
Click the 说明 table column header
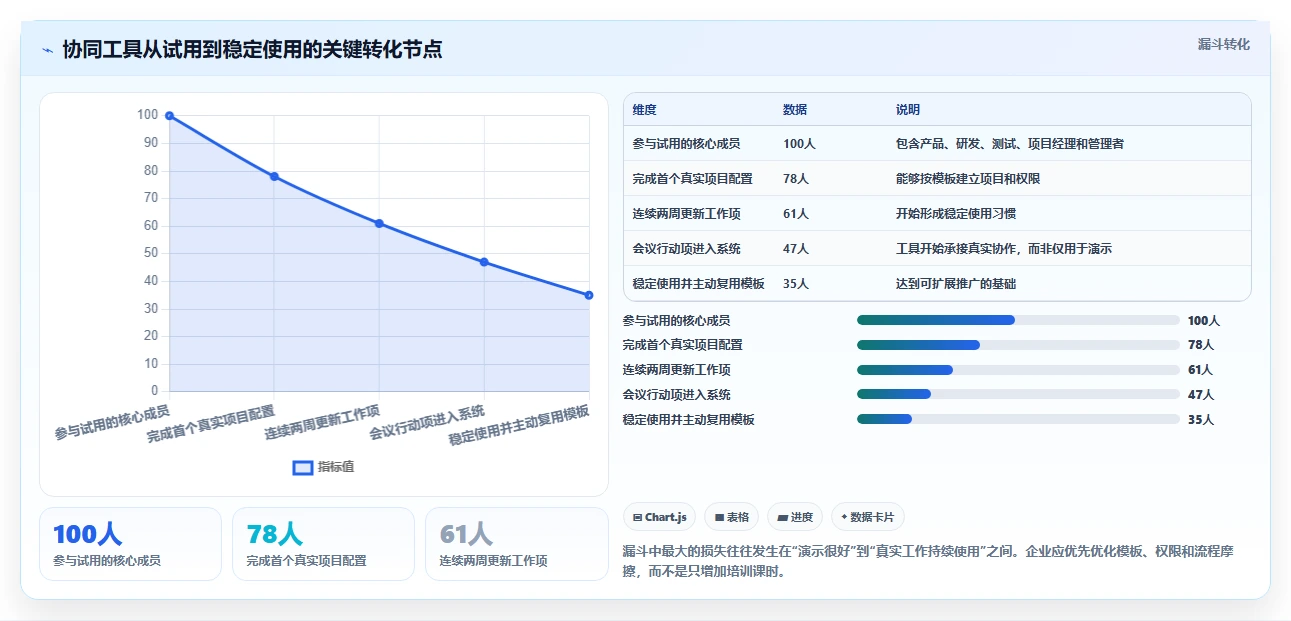coord(908,110)
